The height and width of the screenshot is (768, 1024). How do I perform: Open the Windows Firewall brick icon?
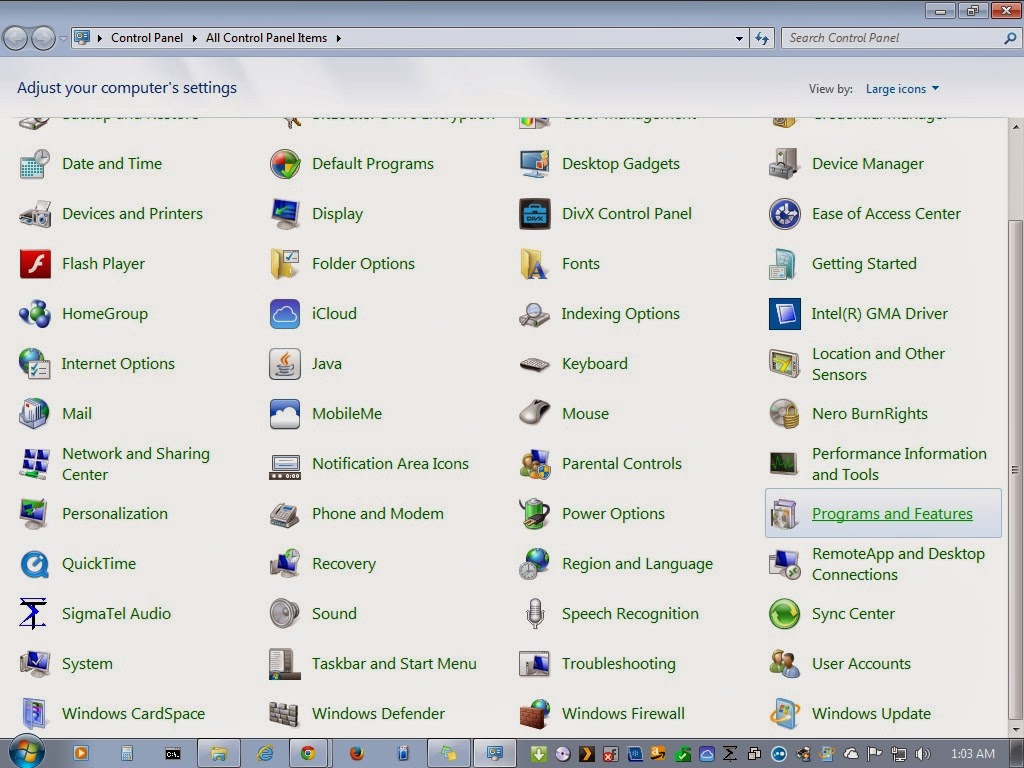coord(535,714)
